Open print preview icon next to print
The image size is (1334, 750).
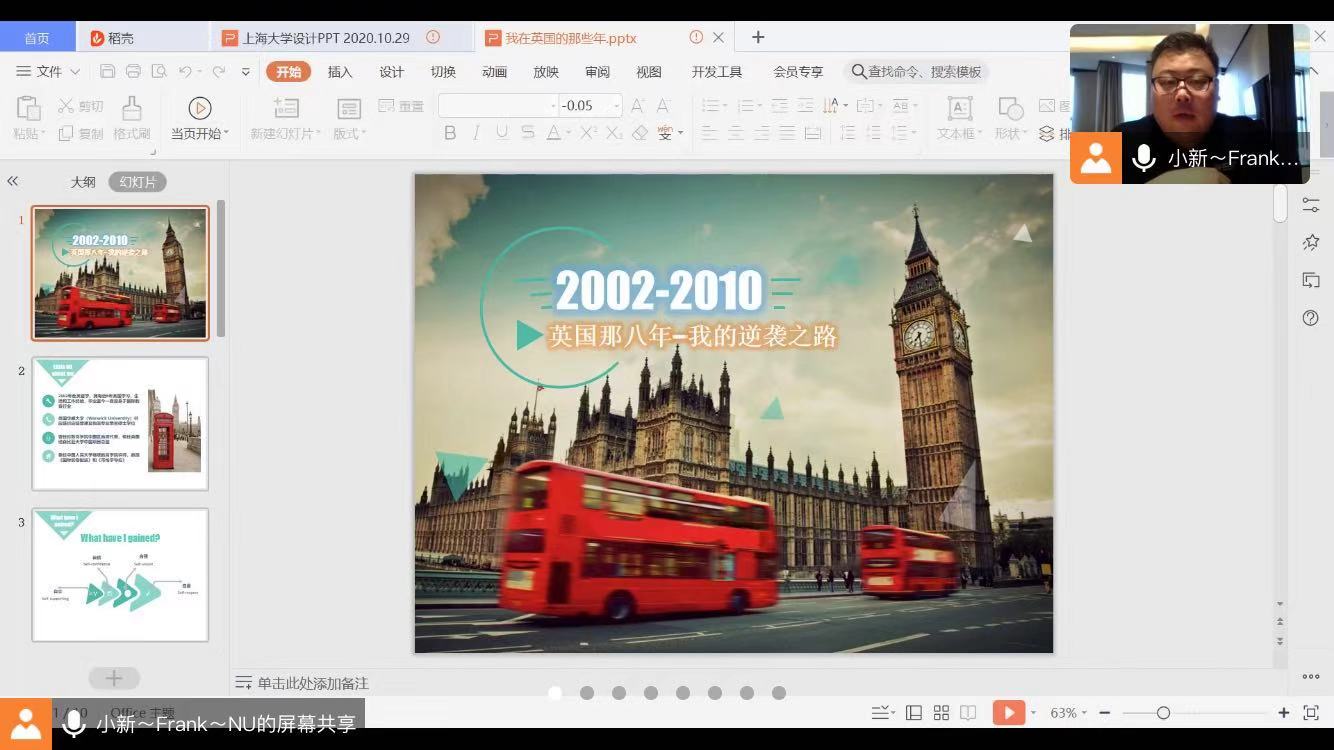(159, 72)
